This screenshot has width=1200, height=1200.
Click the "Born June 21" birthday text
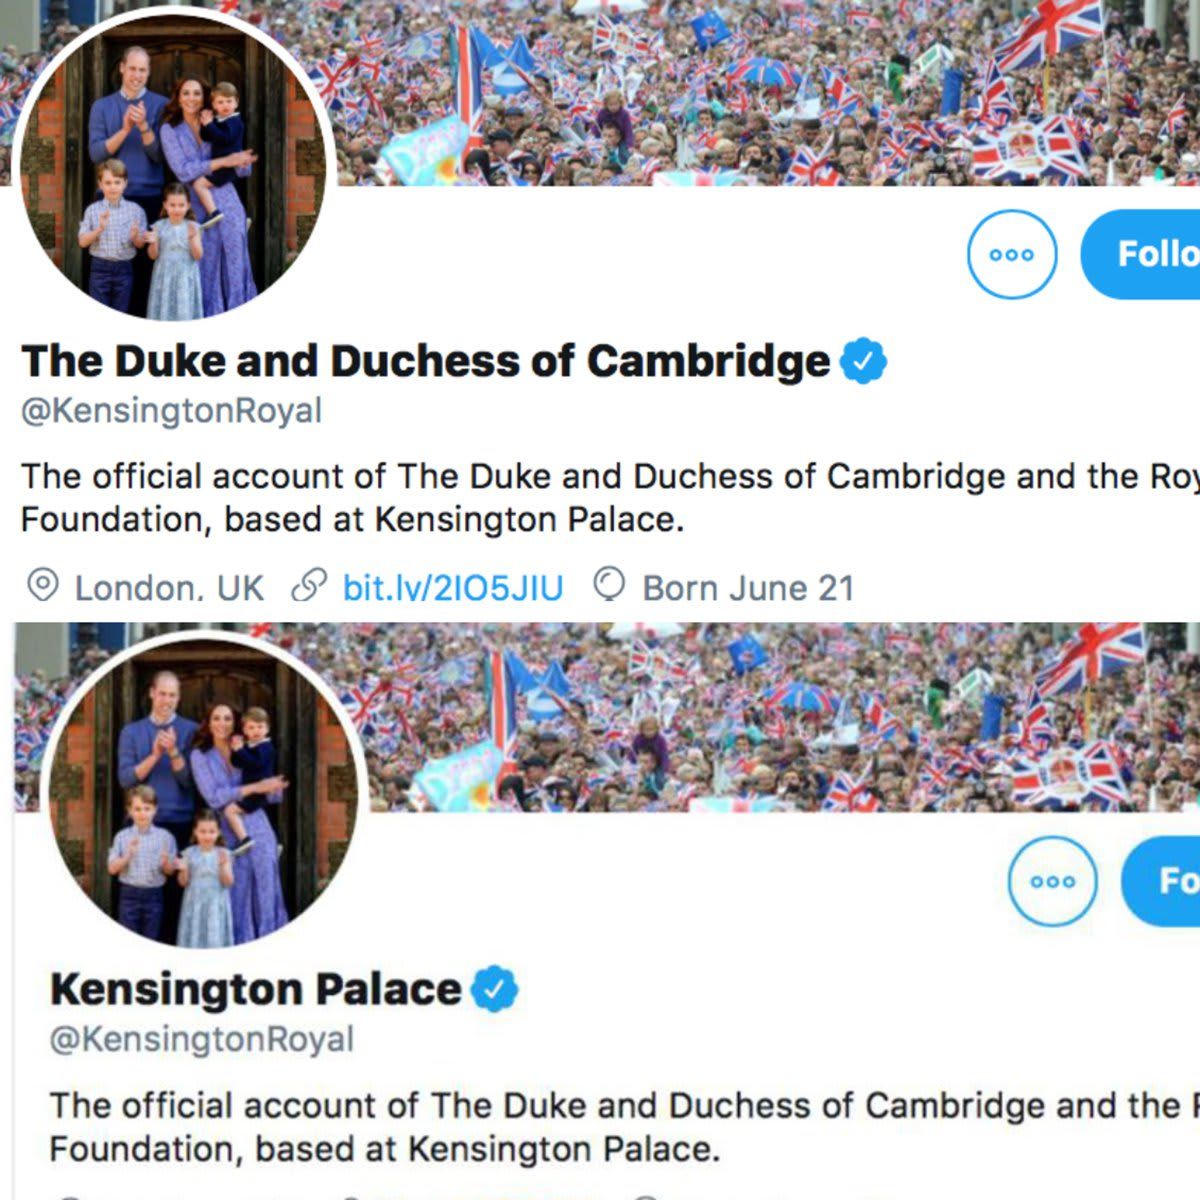pyautogui.click(x=748, y=588)
